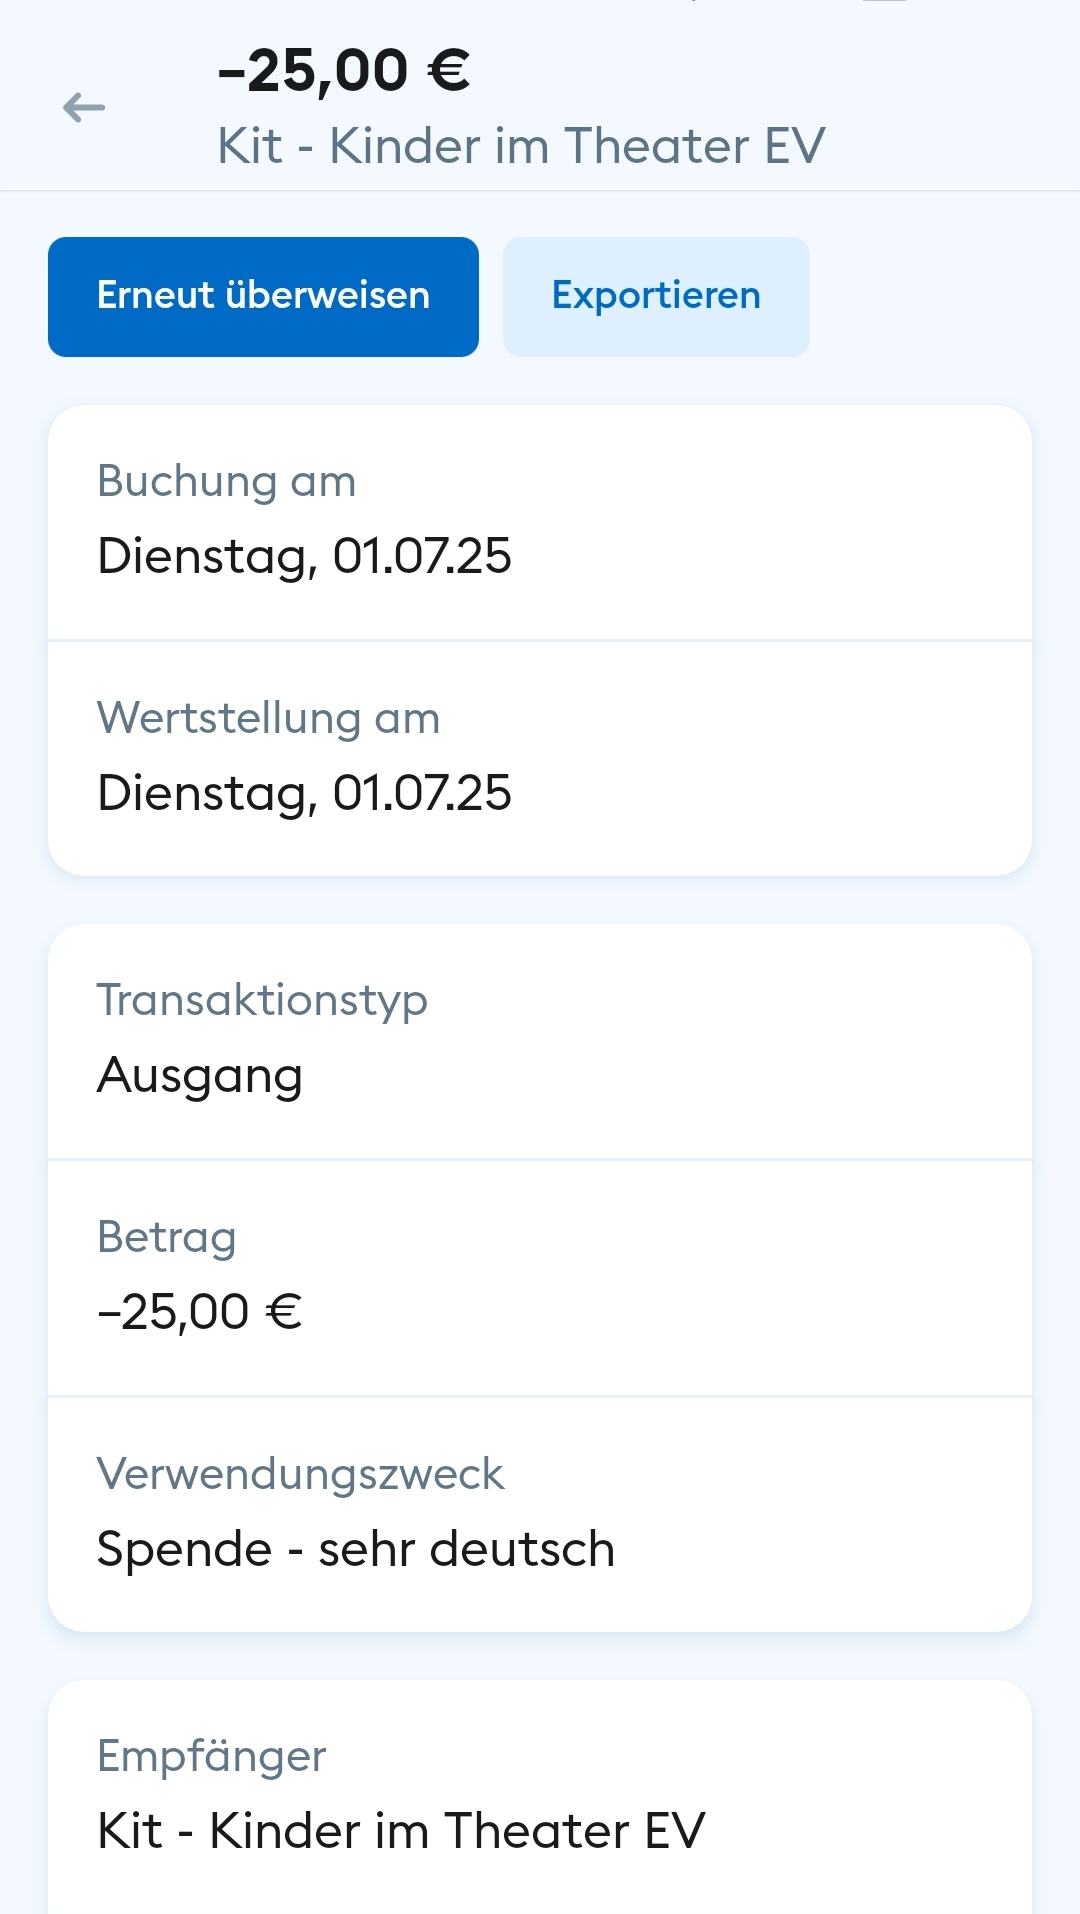
Task: Tap the Betrag label
Action: [166, 1237]
